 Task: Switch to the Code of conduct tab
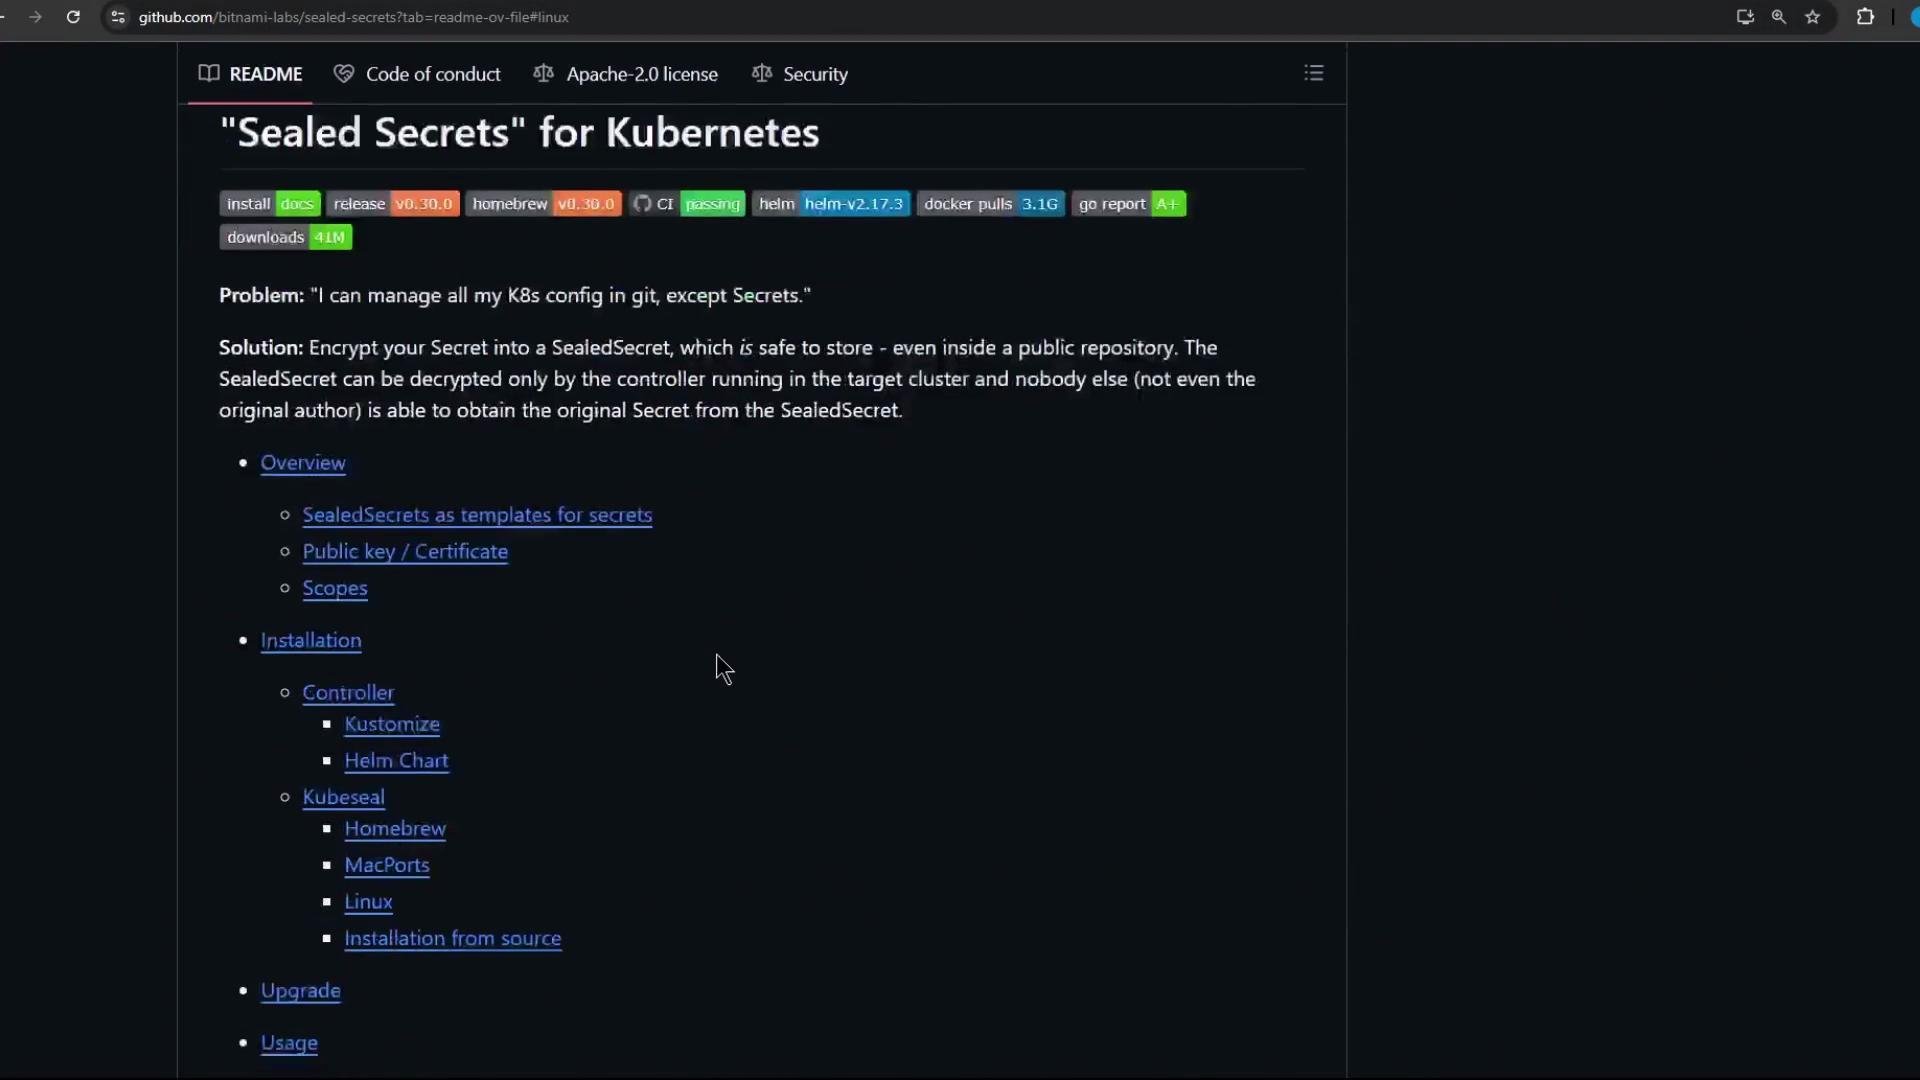tap(417, 74)
